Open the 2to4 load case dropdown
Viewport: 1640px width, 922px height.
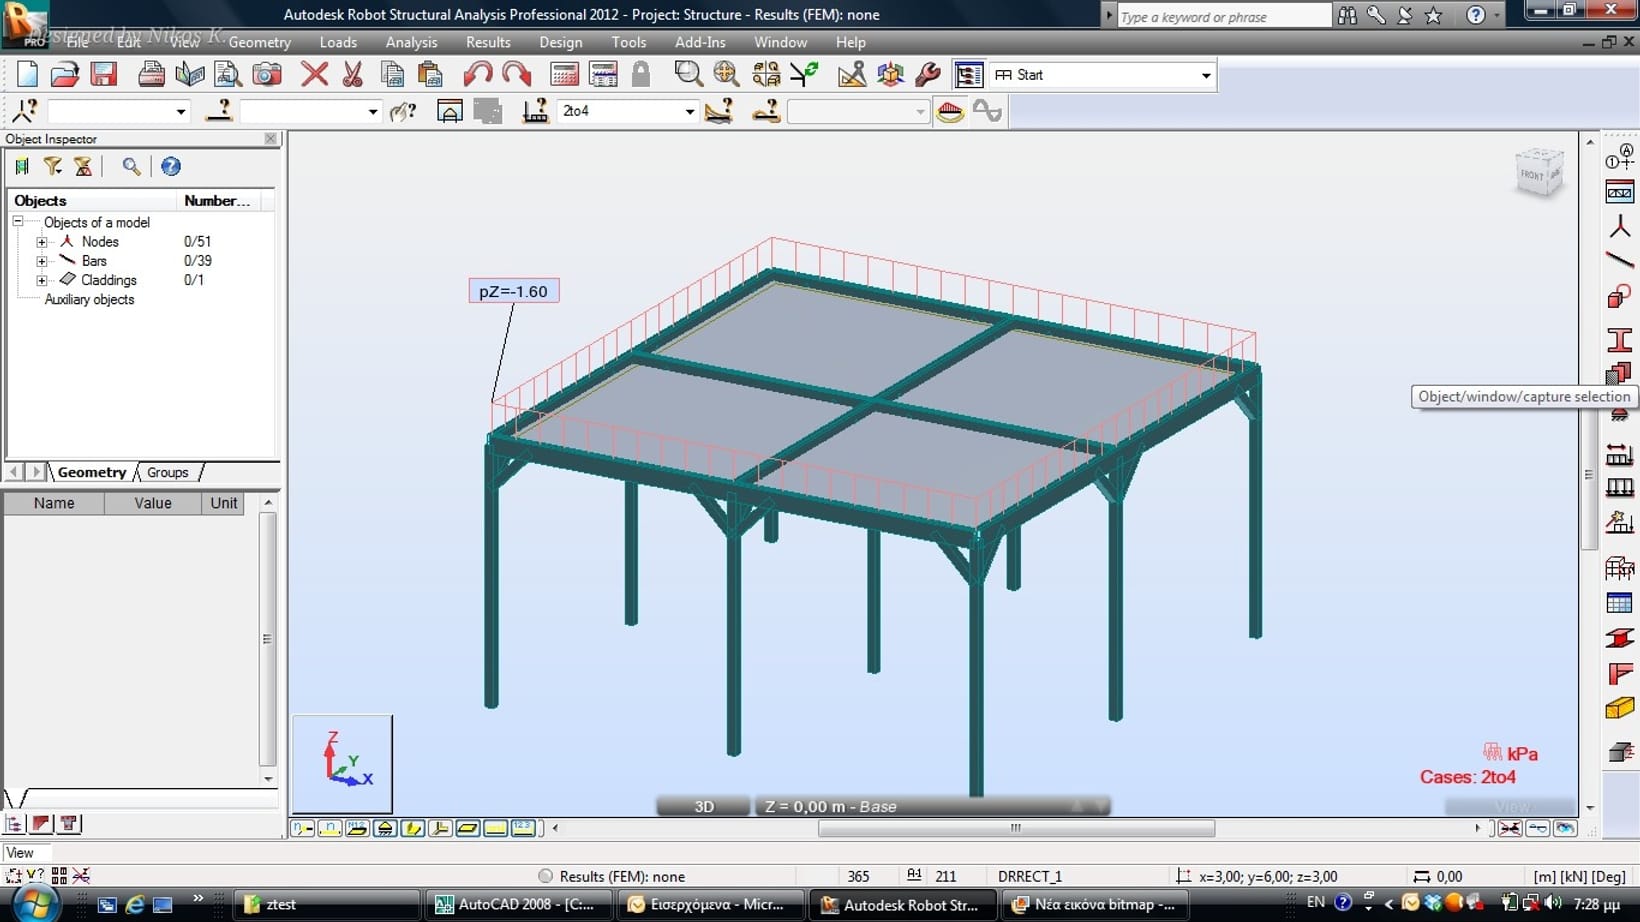point(689,111)
